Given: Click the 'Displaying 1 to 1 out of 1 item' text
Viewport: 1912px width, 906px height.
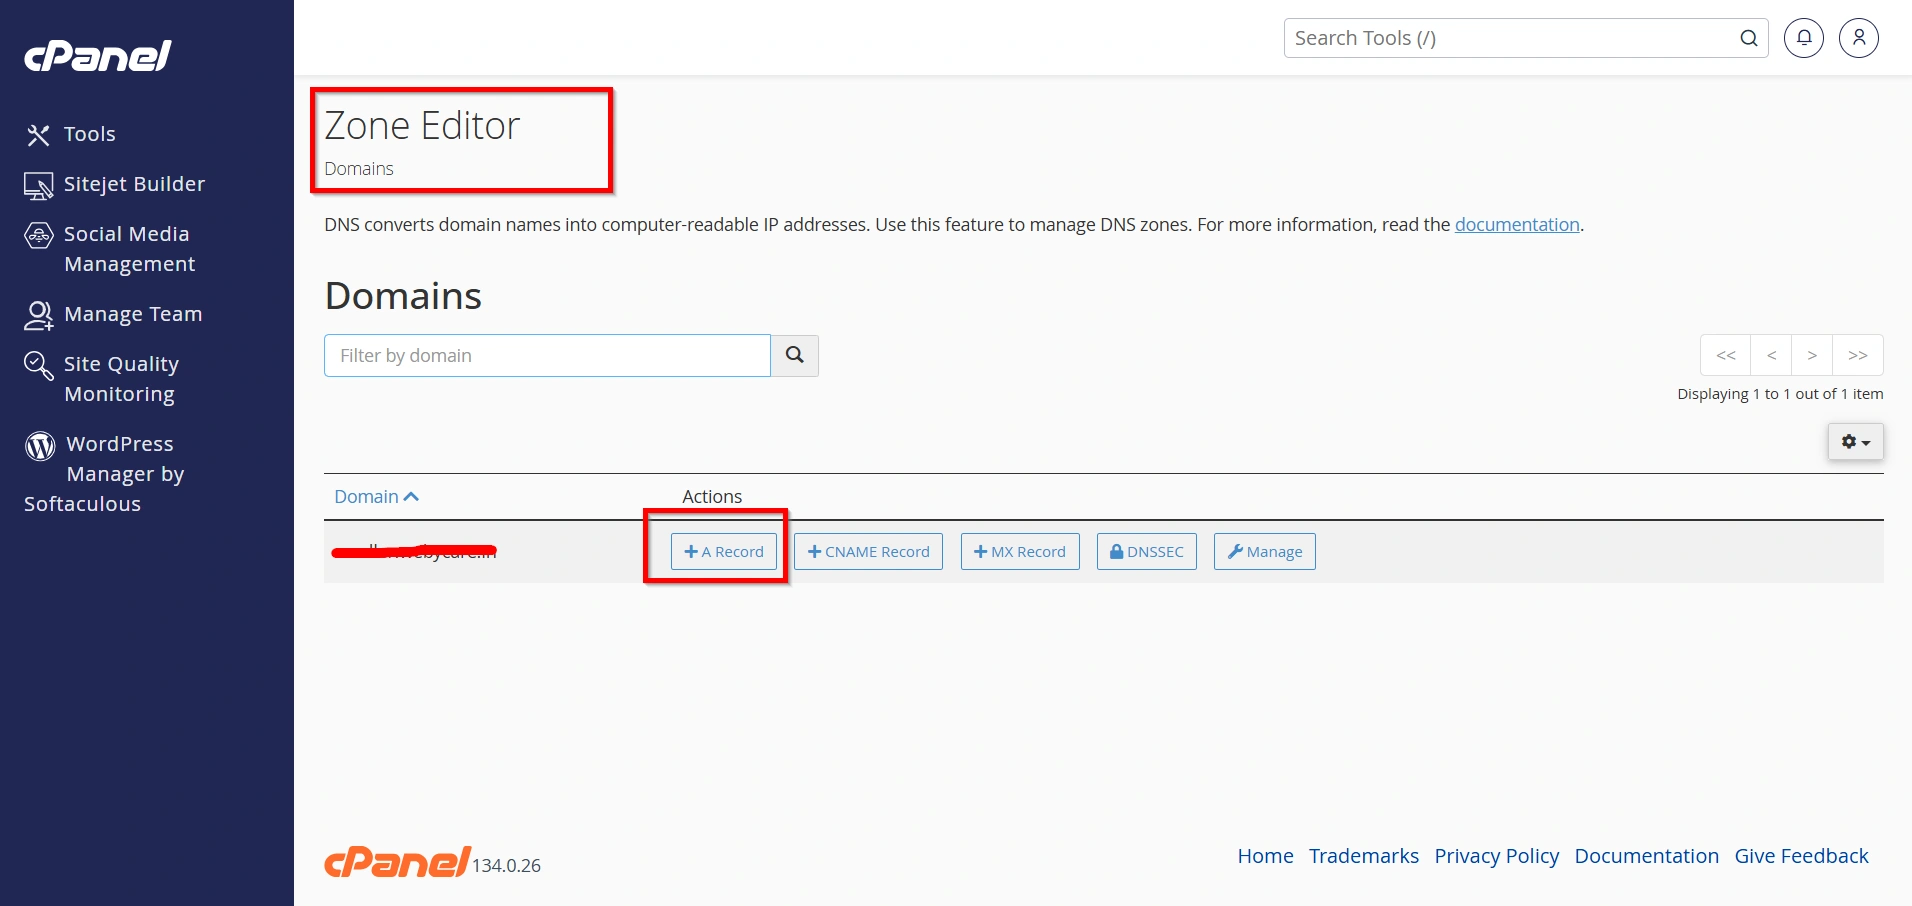Looking at the screenshot, I should coord(1780,394).
